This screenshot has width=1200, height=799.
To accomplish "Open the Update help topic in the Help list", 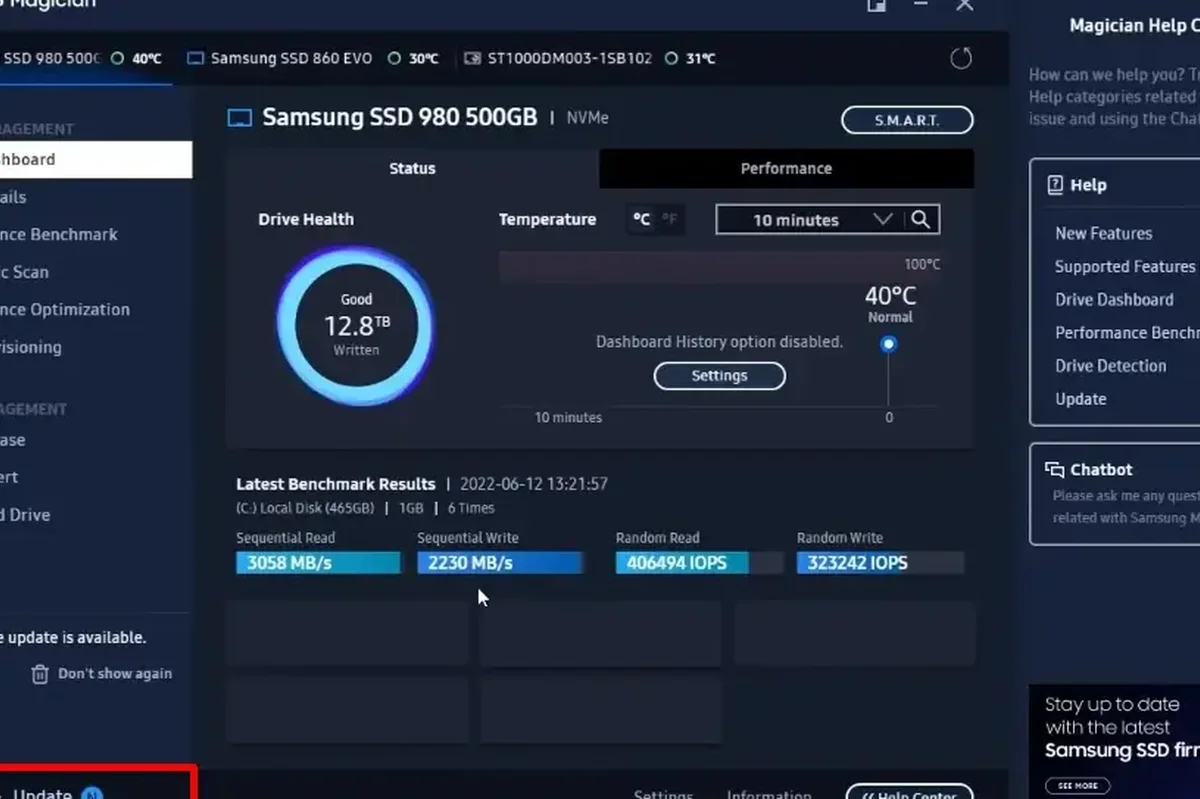I will pyautogui.click(x=1080, y=398).
